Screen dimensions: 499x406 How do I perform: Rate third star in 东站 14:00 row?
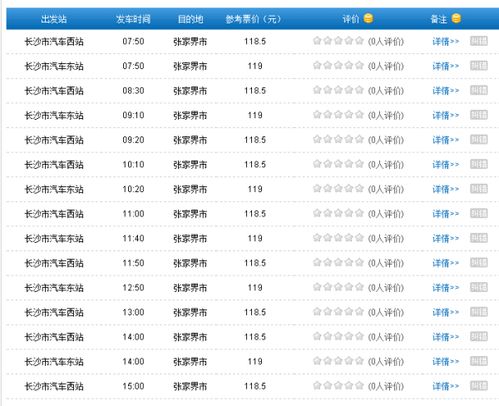pyautogui.click(x=338, y=361)
